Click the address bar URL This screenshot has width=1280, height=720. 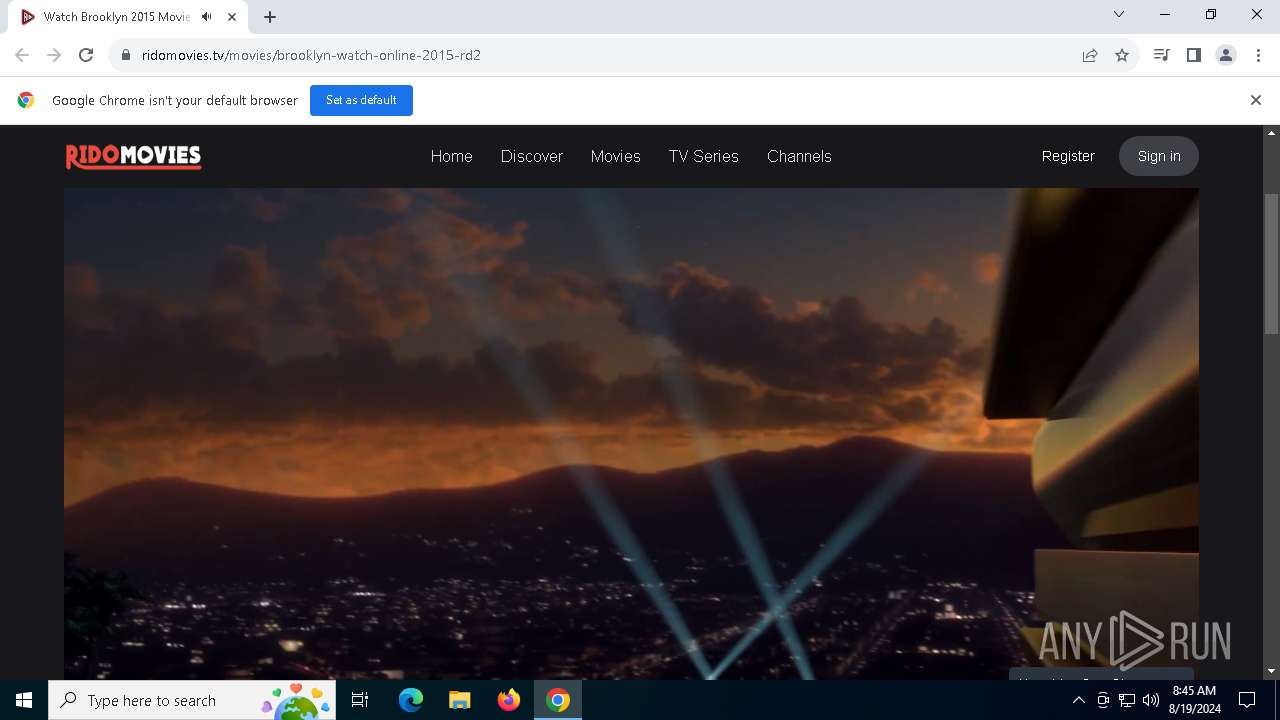[x=311, y=55]
